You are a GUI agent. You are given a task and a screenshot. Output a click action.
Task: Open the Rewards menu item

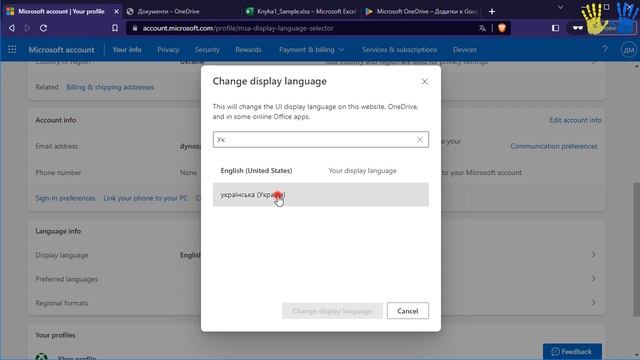248,50
